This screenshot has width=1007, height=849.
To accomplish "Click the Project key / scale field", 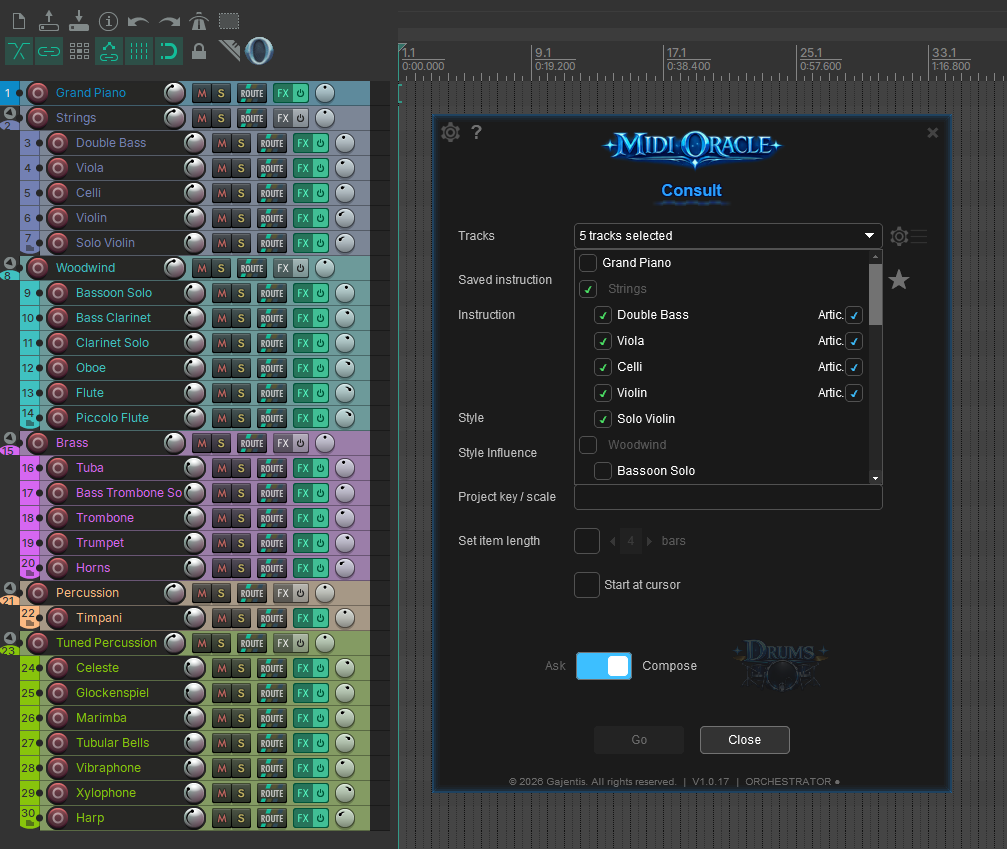I will point(728,497).
